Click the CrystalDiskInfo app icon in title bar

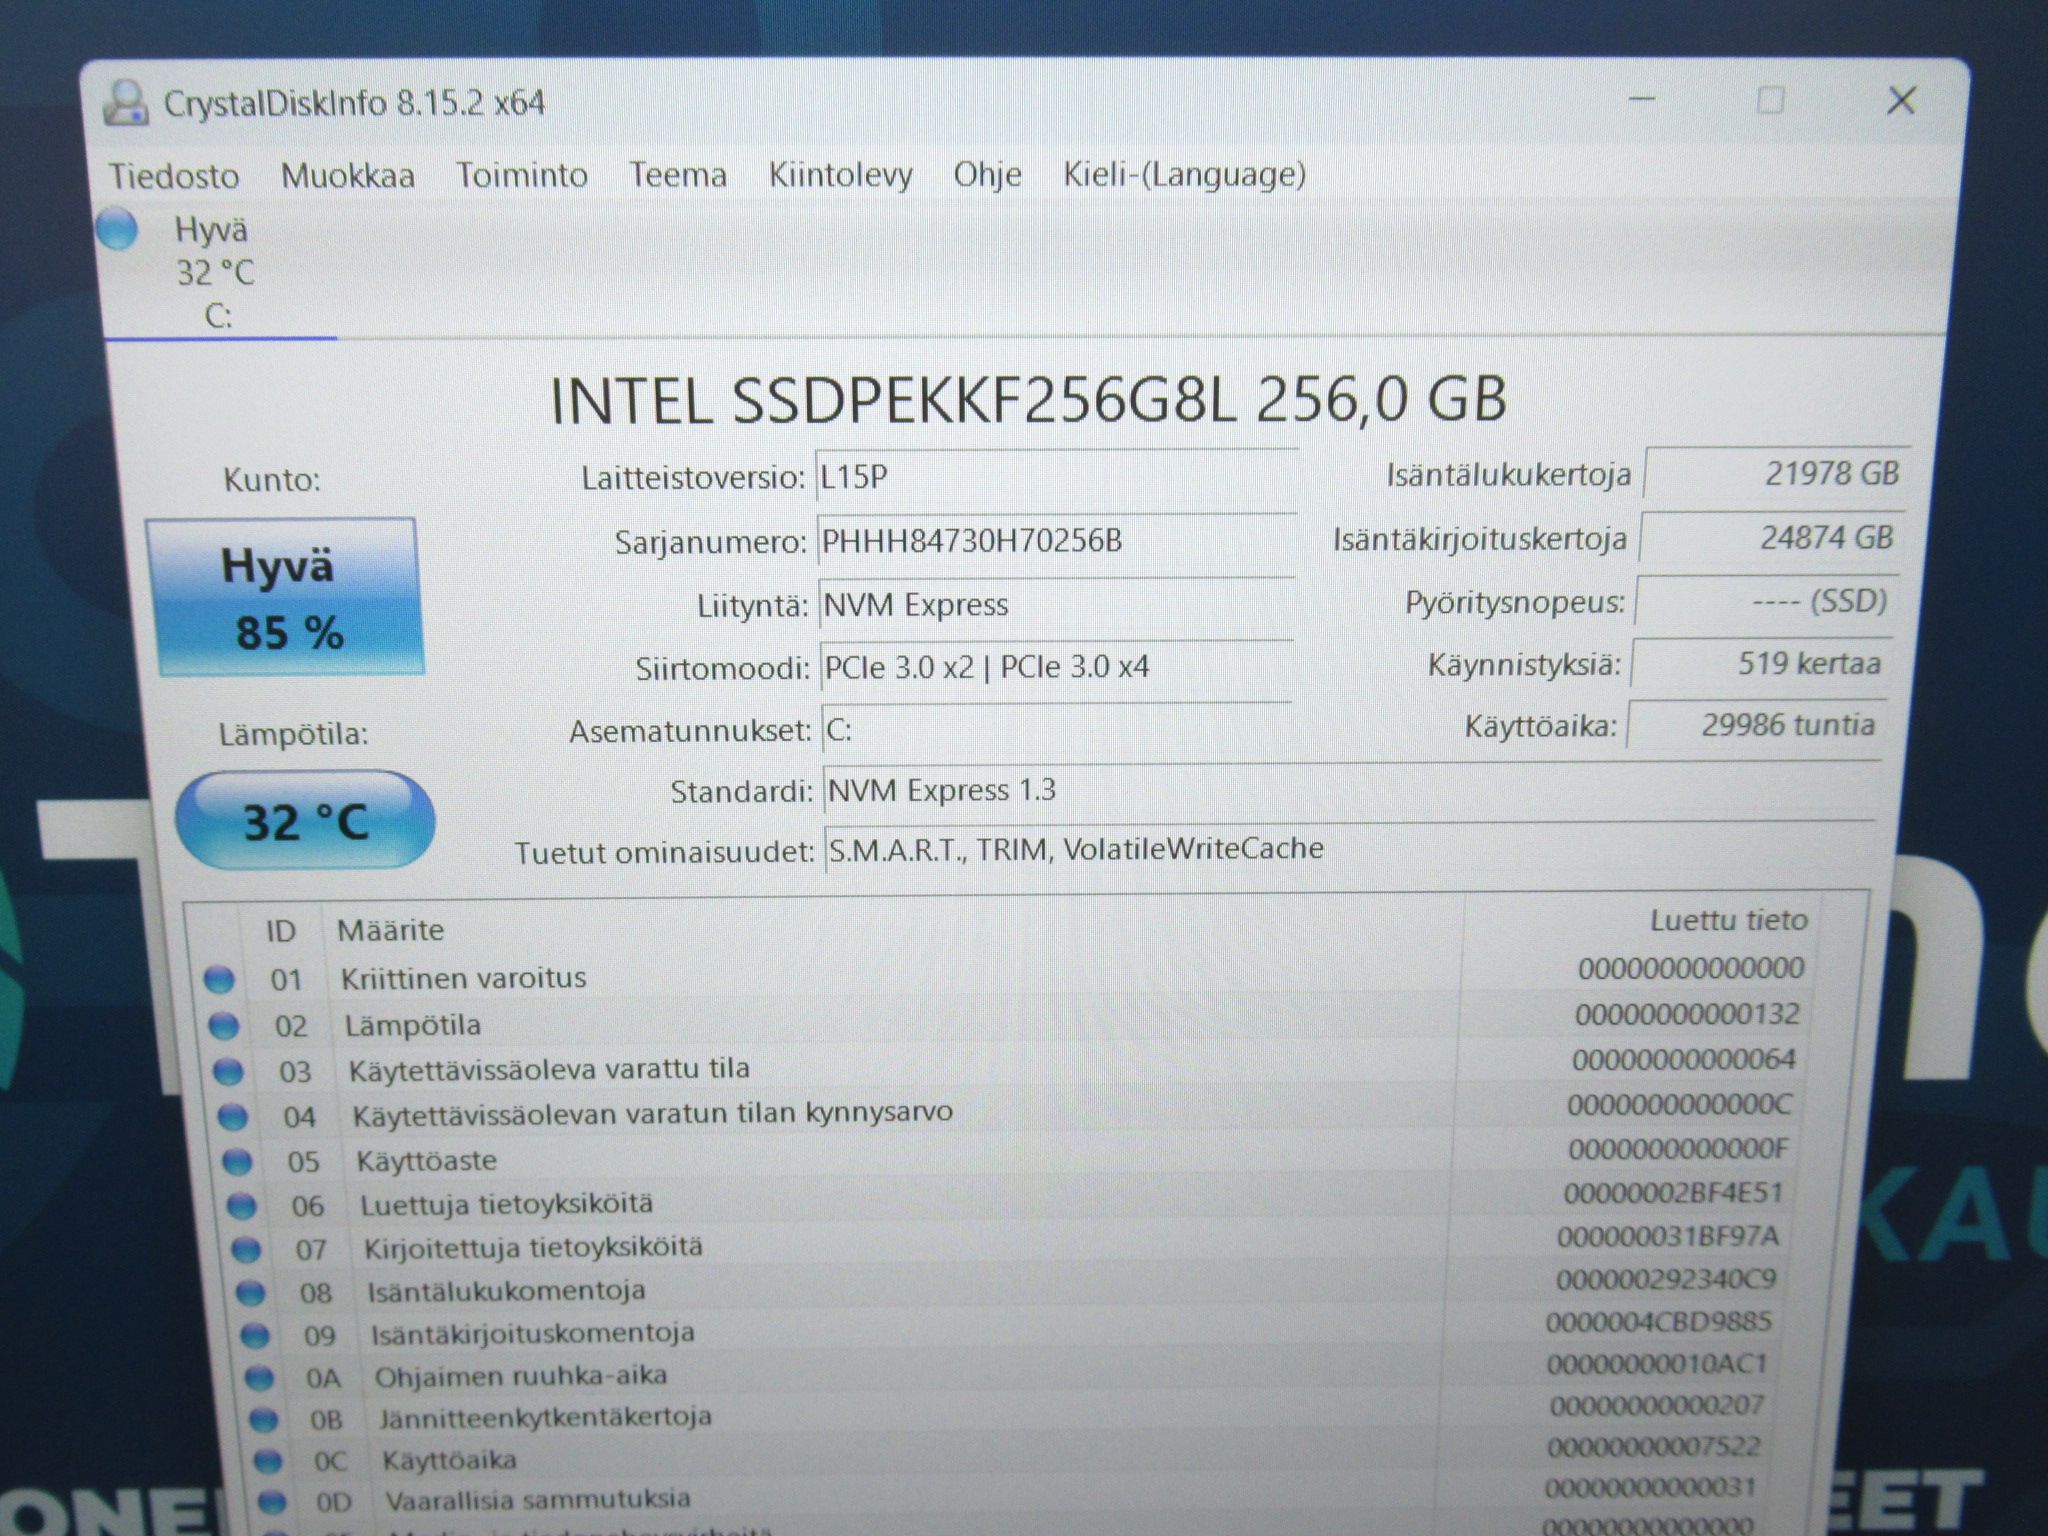pyautogui.click(x=126, y=102)
